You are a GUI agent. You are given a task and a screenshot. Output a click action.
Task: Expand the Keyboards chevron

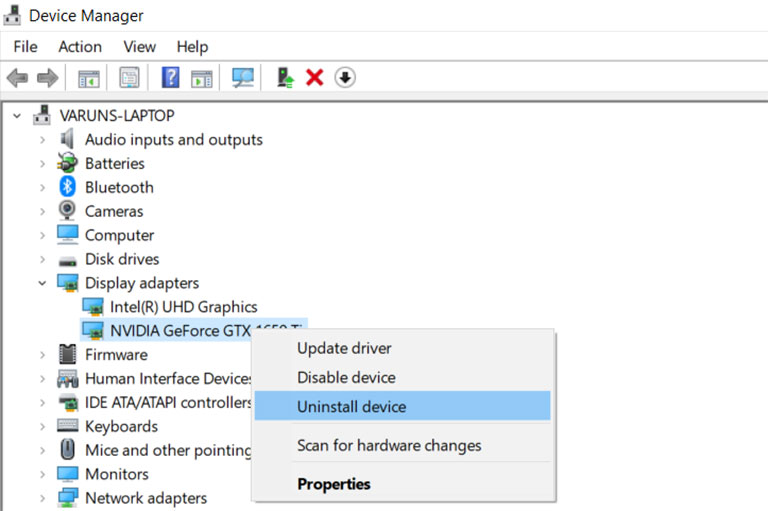tap(43, 427)
